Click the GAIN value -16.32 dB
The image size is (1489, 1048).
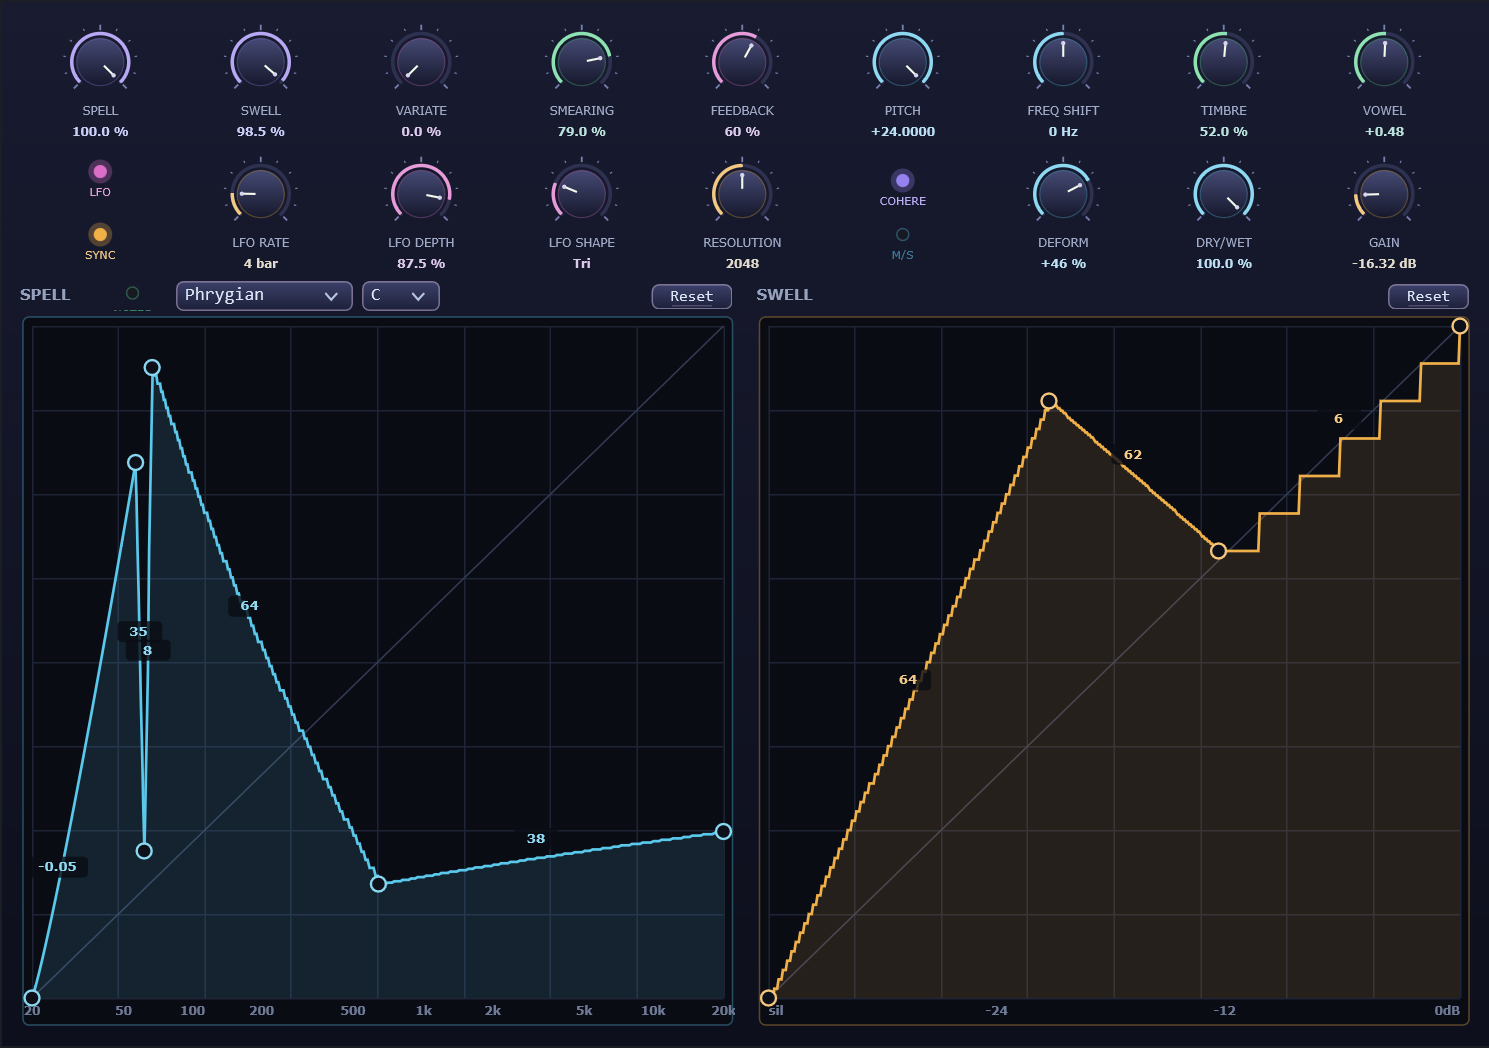[x=1384, y=264]
